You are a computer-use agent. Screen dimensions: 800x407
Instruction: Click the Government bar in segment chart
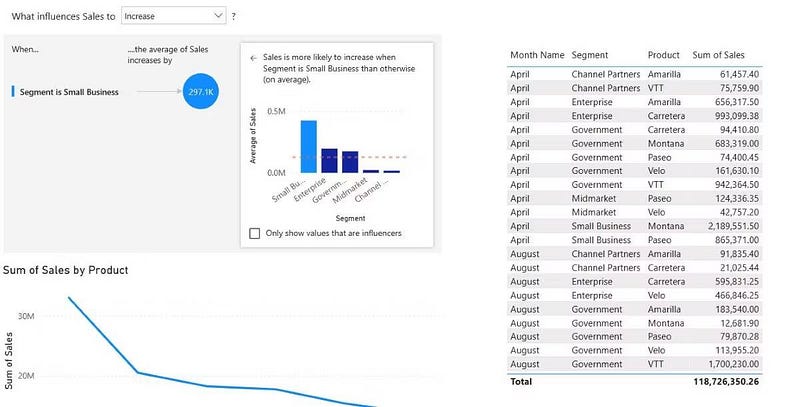tap(350, 162)
